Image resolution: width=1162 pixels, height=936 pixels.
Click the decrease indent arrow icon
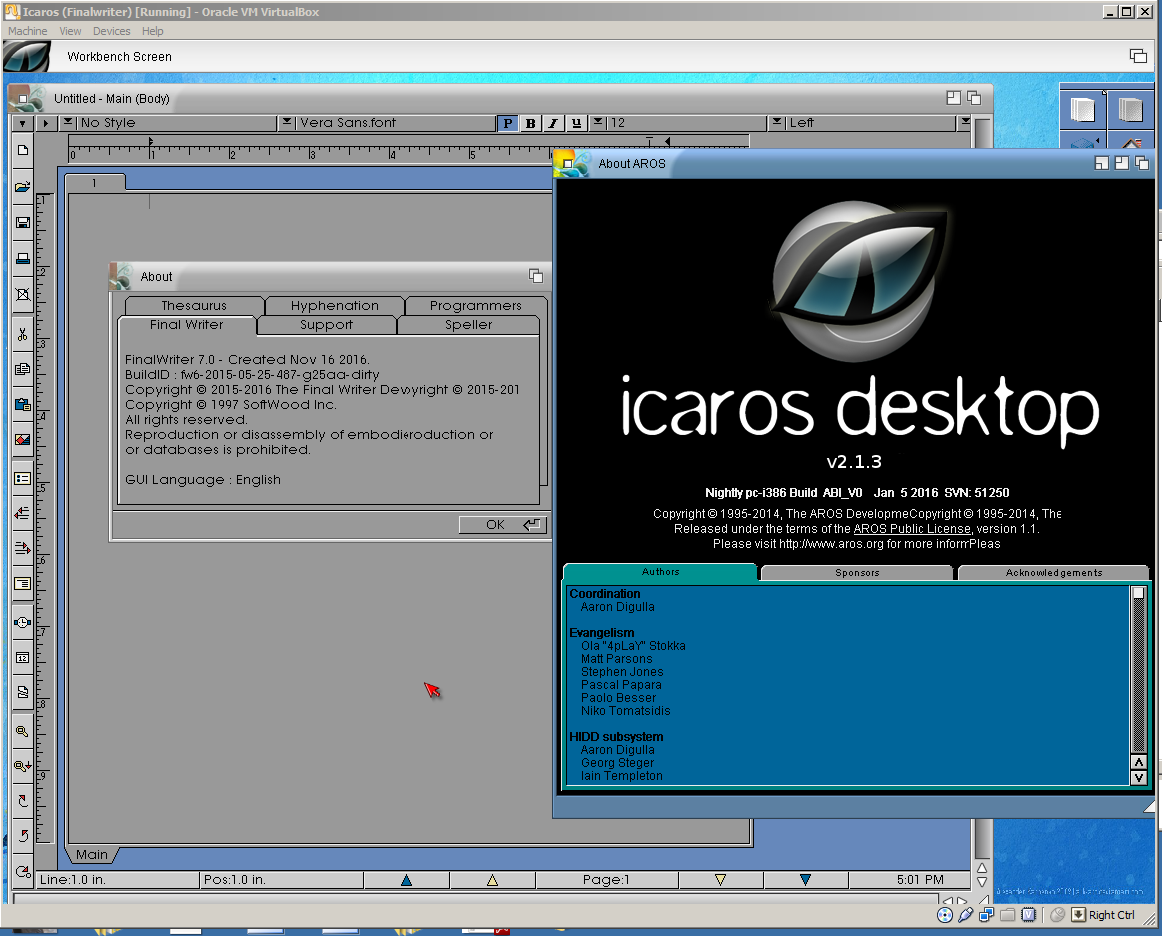23,513
